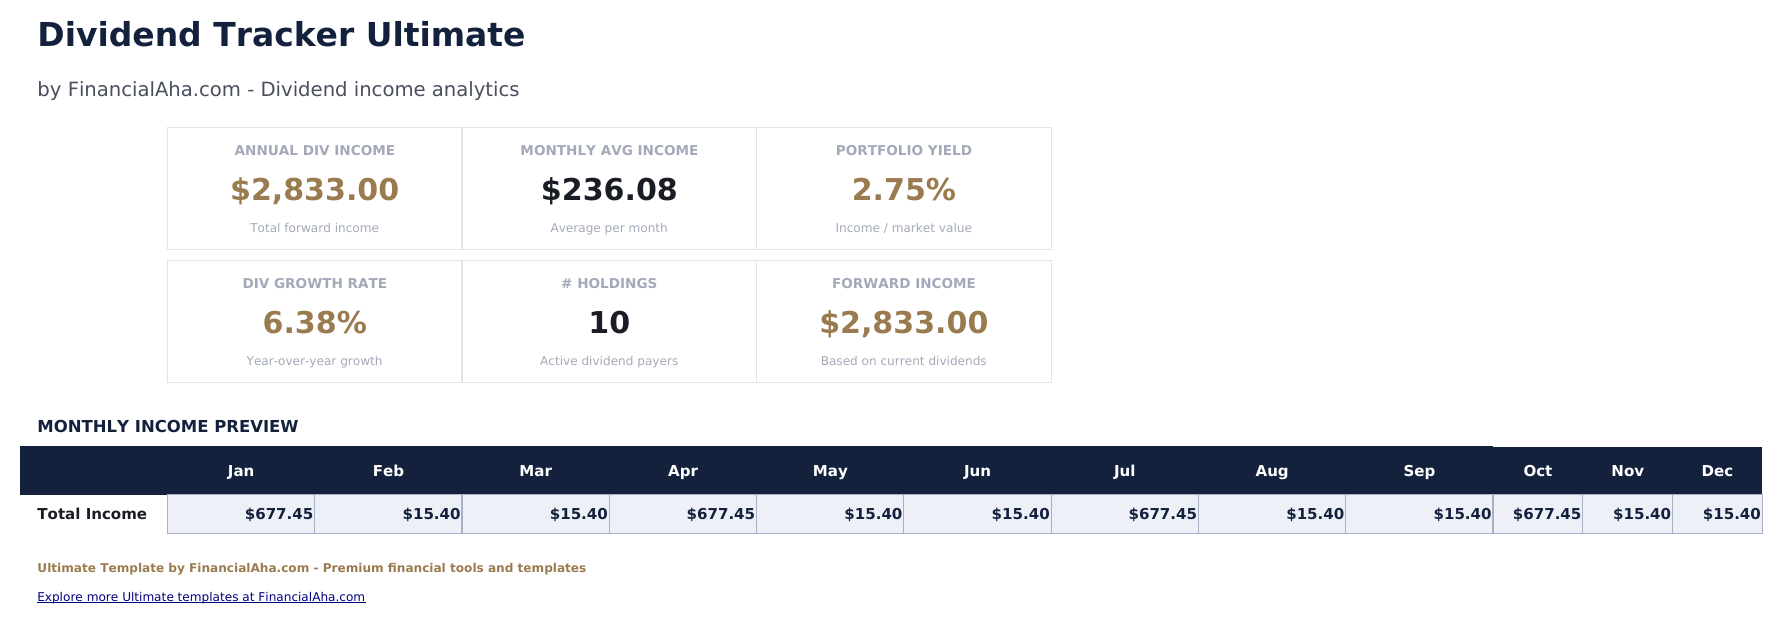The width and height of the screenshot is (1783, 624).
Task: Click the Apr column header
Action: point(683,471)
